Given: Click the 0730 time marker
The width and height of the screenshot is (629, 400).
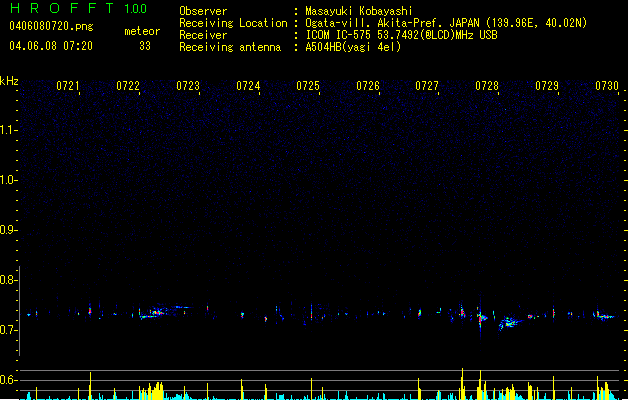Looking at the screenshot, I should pos(607,86).
